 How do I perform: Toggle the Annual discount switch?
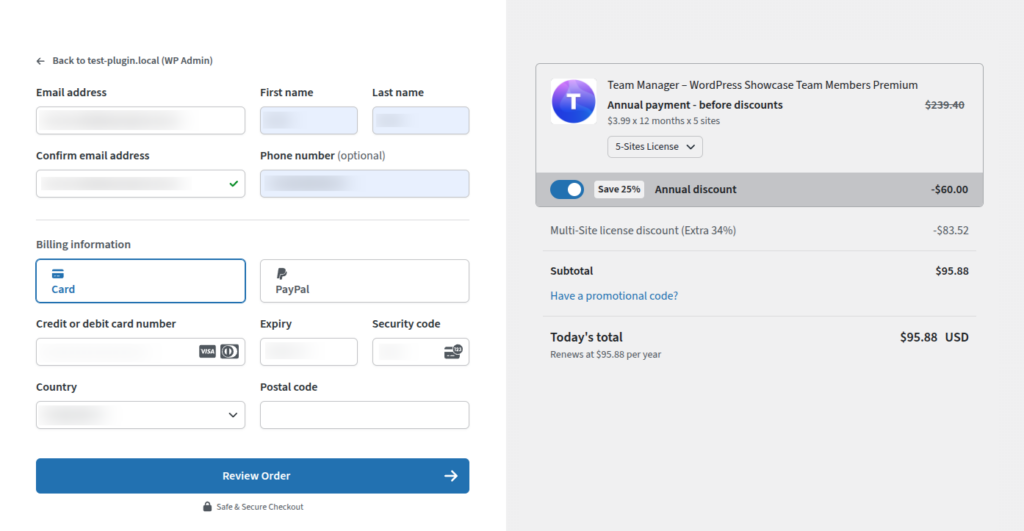point(567,189)
